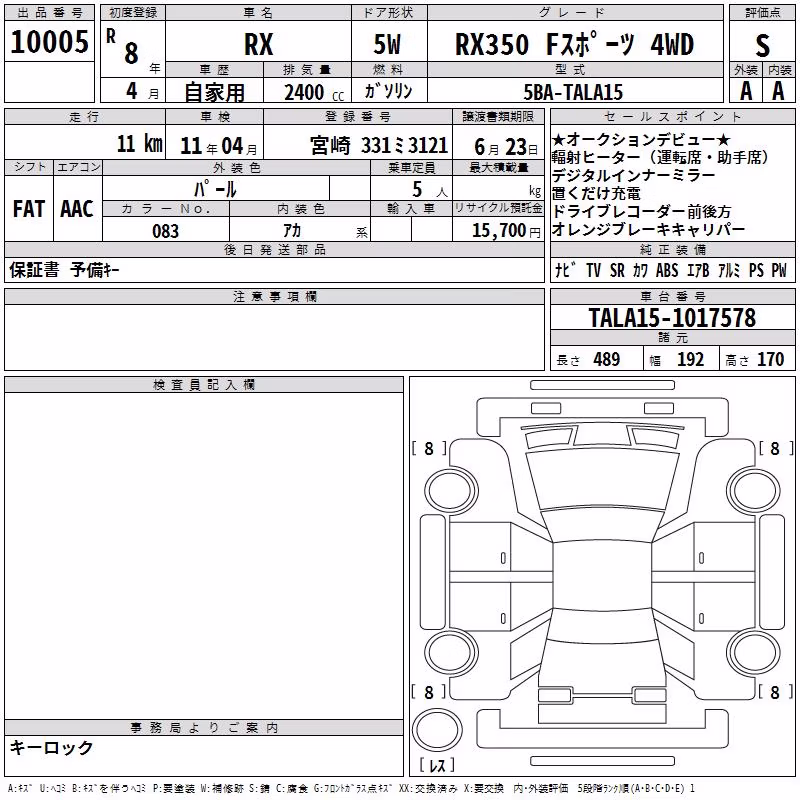The height and width of the screenshot is (800, 800).
Task: Select first registration month 4月
Action: (143, 92)
